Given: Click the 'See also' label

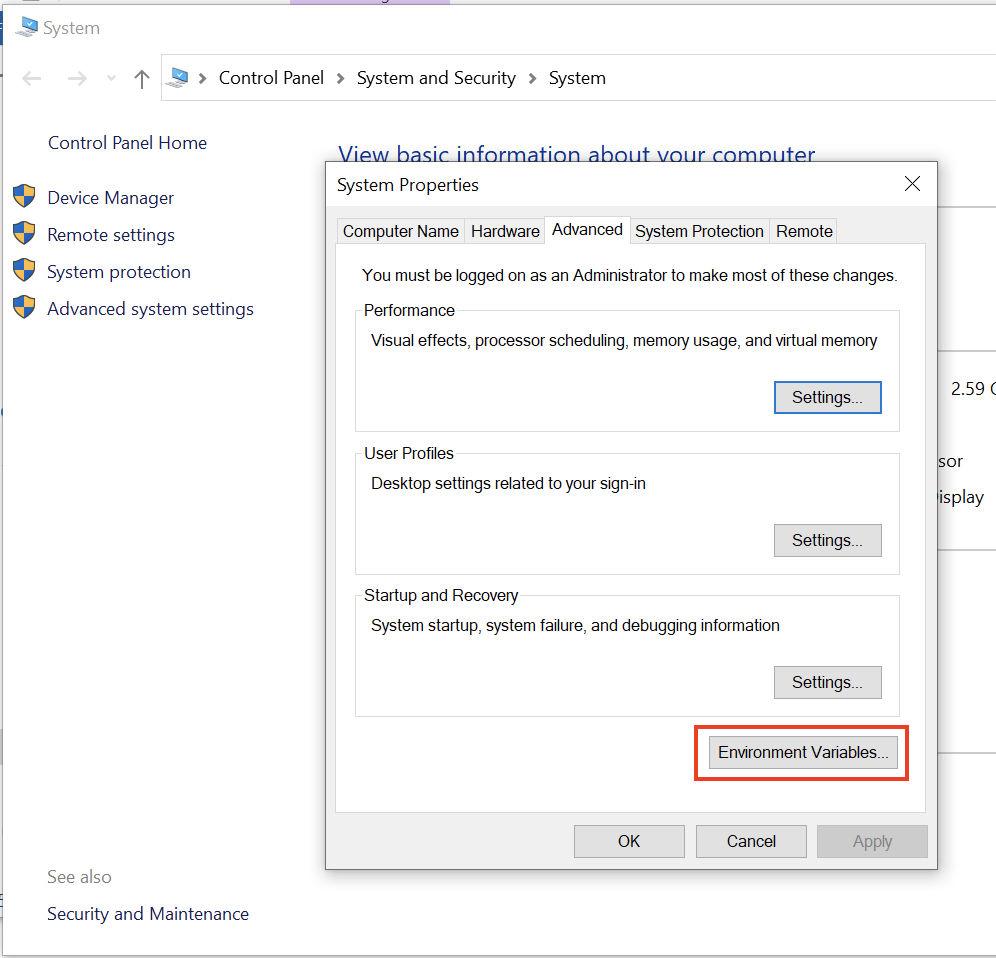Looking at the screenshot, I should [79, 877].
